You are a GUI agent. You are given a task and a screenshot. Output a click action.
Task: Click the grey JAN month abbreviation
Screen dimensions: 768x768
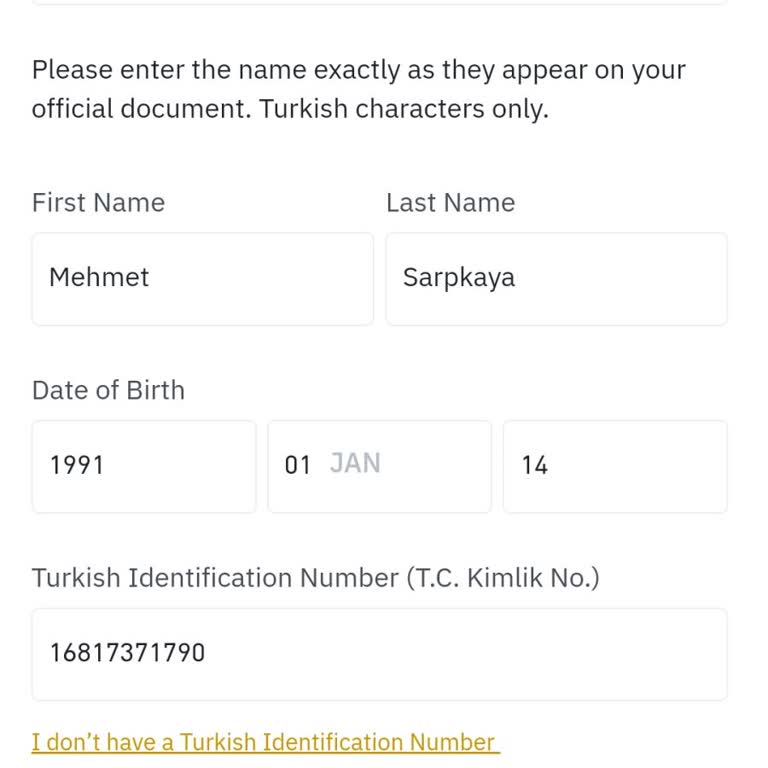coord(355,464)
